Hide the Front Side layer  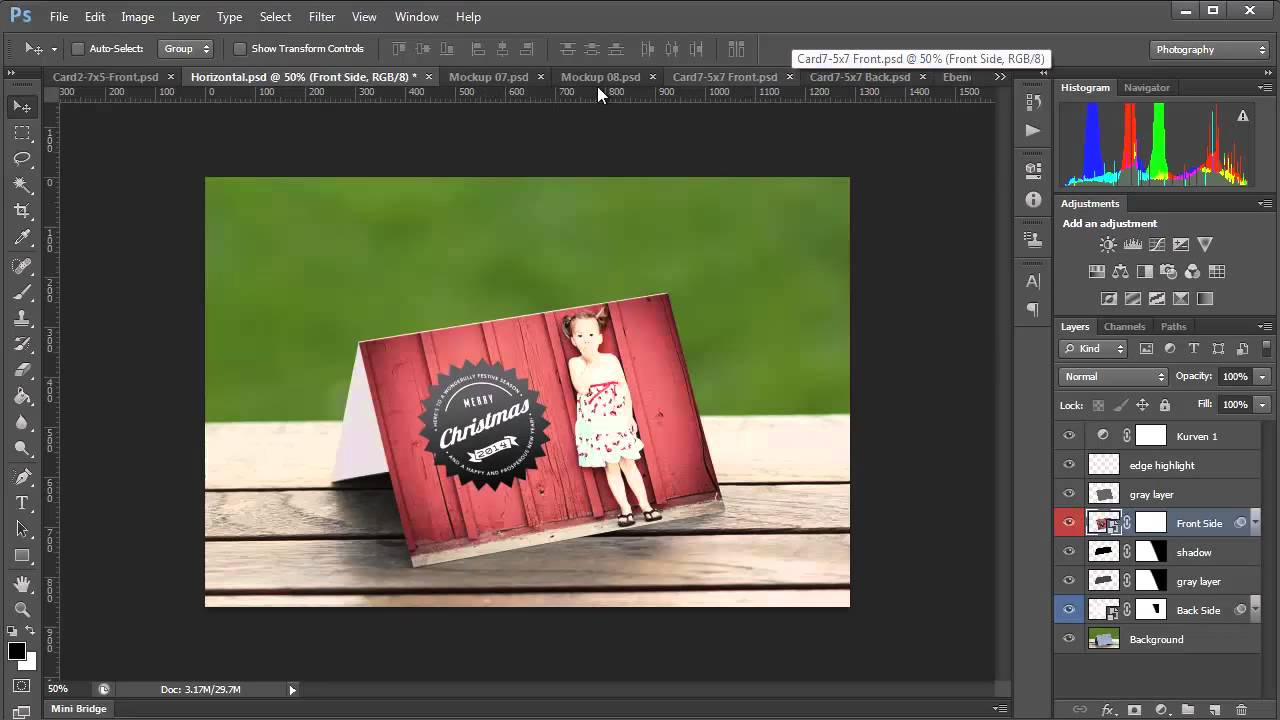pos(1069,523)
